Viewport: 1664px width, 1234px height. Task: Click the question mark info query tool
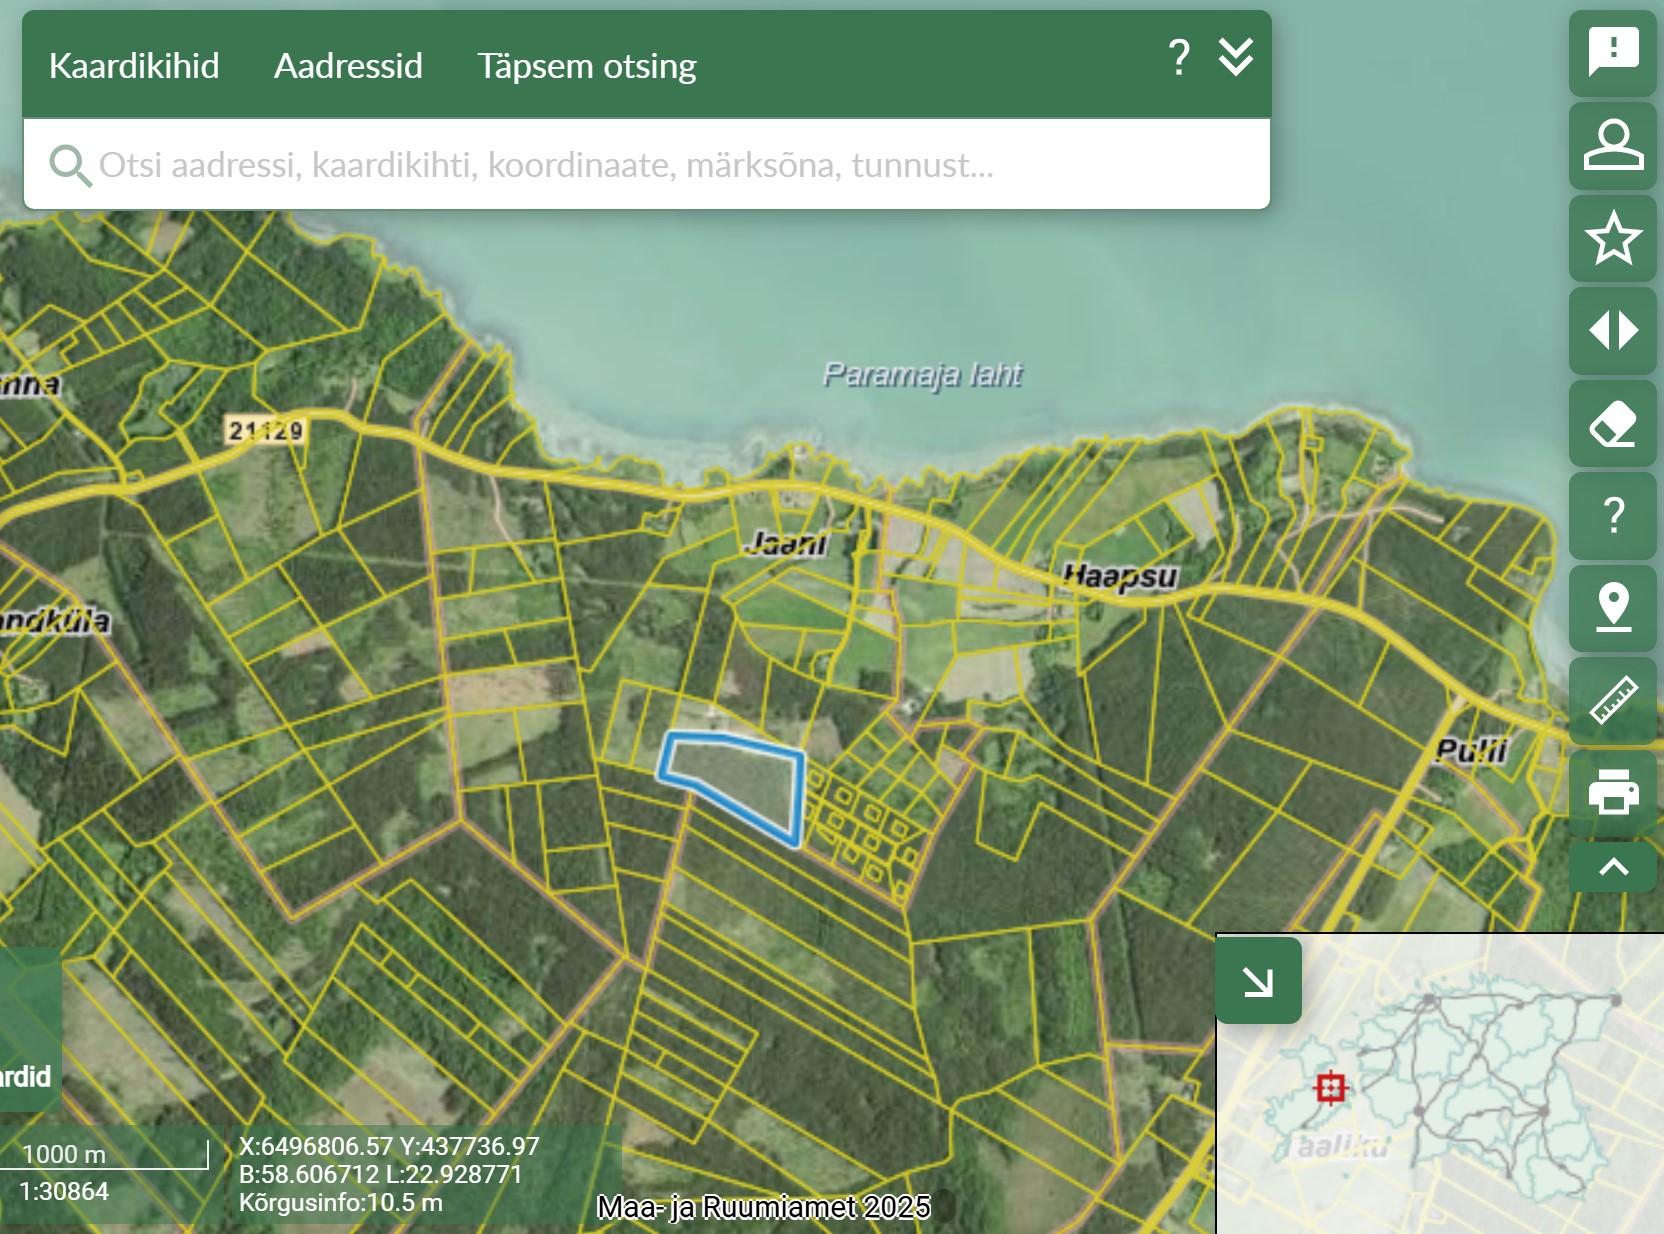(x=1612, y=515)
